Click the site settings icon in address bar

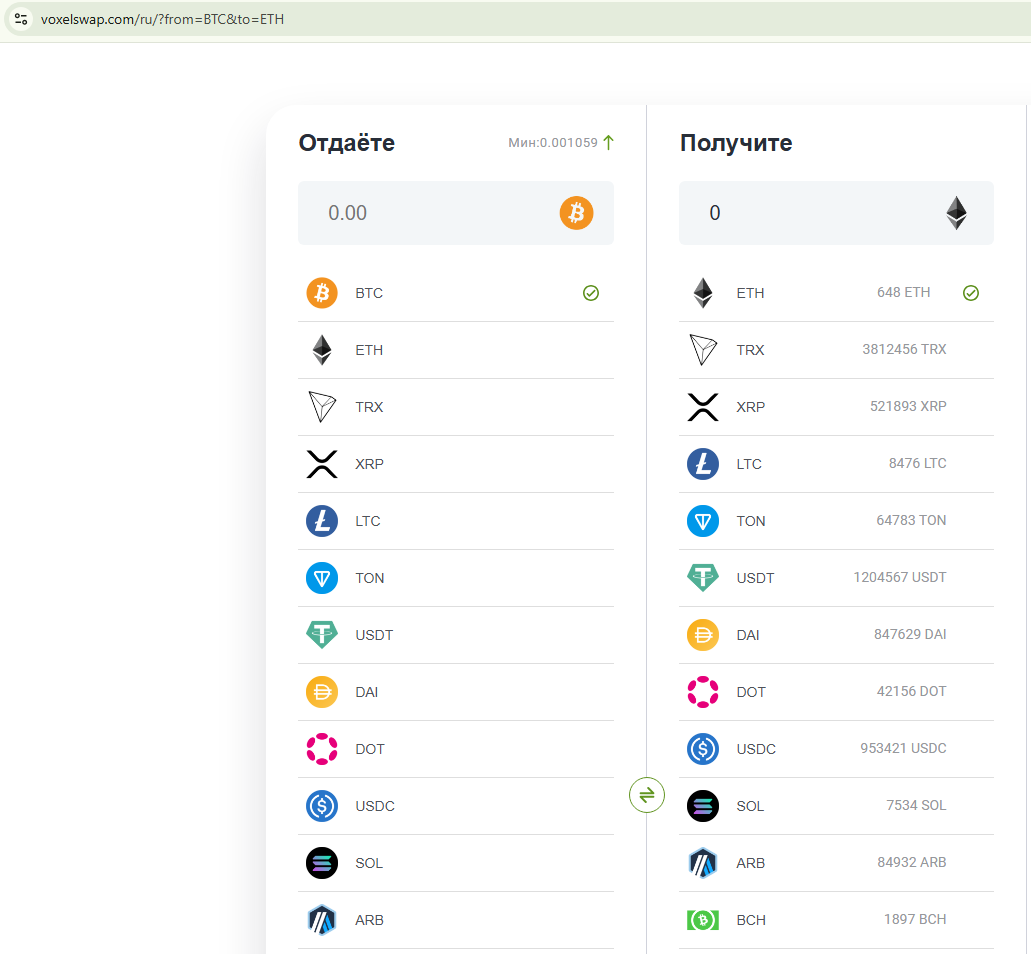21,19
